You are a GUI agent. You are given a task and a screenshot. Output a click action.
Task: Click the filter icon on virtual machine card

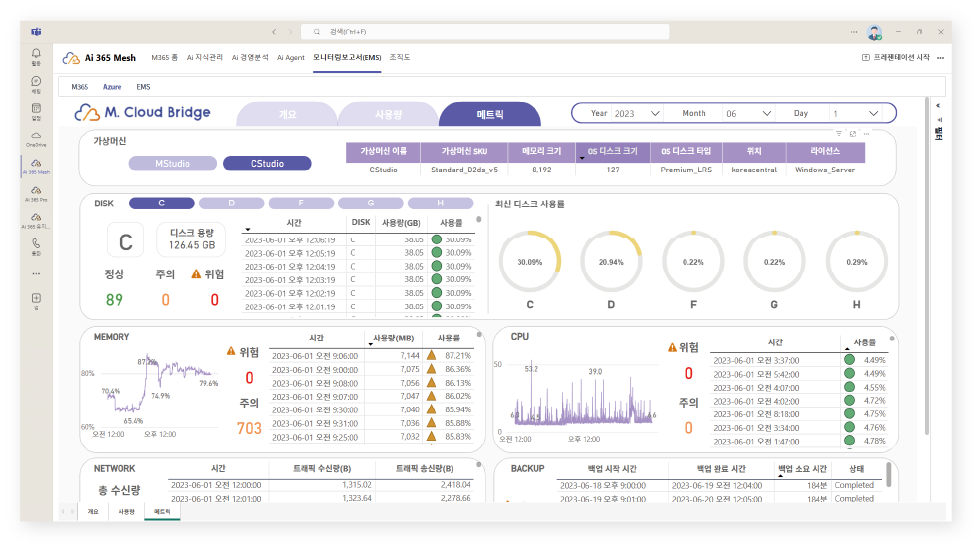[839, 133]
